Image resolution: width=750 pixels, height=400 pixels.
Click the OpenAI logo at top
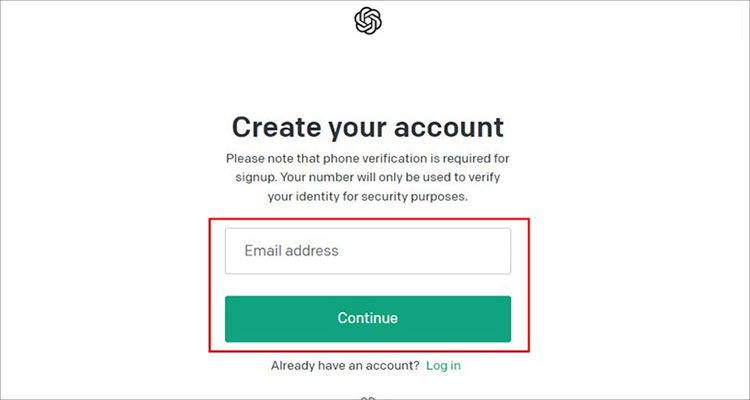(368, 20)
